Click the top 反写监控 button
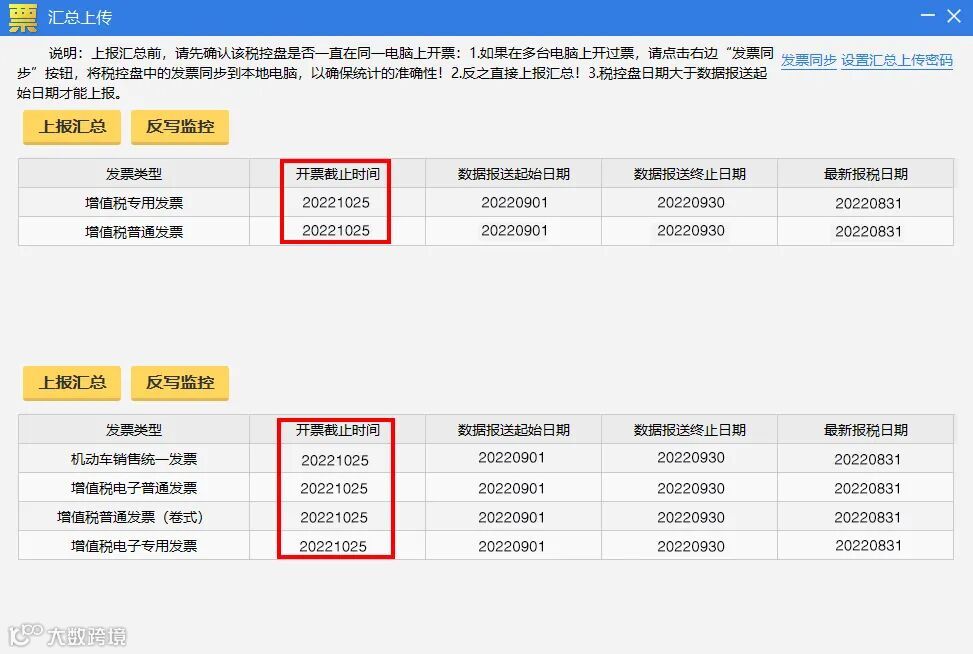The width and height of the screenshot is (973, 654). pyautogui.click(x=180, y=127)
